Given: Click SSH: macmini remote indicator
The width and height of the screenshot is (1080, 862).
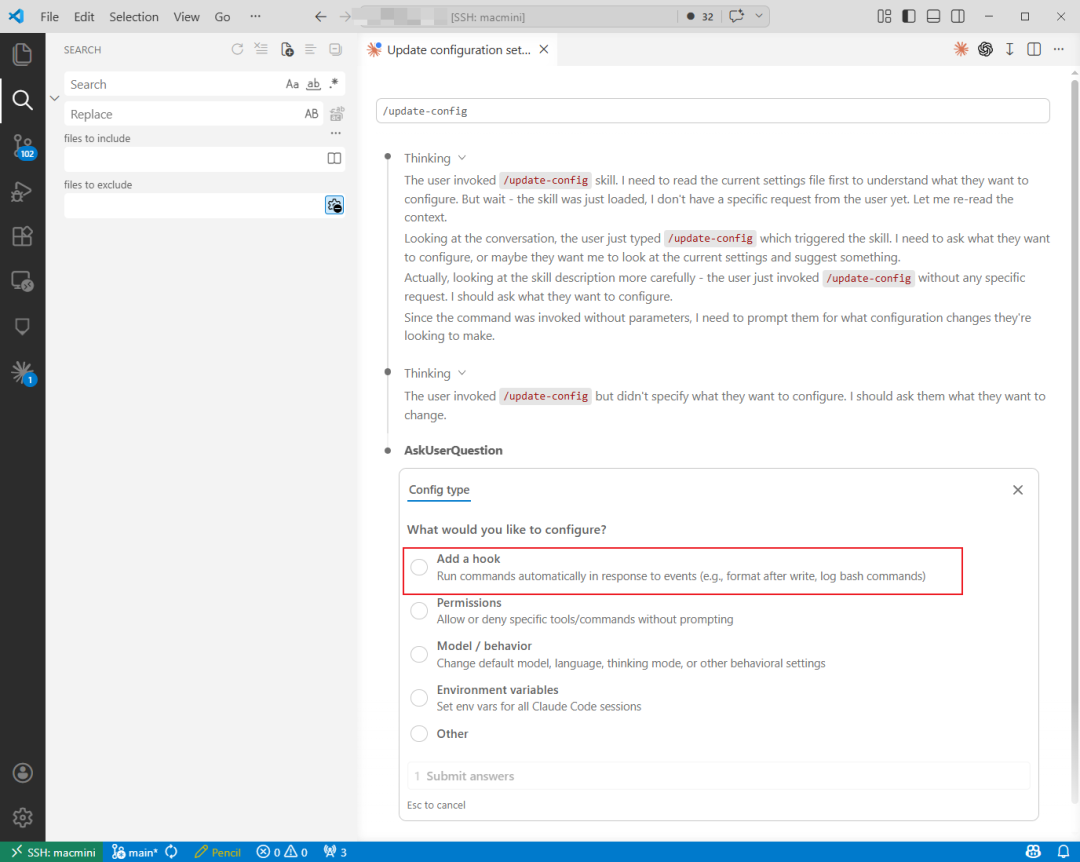Looking at the screenshot, I should pos(52,852).
